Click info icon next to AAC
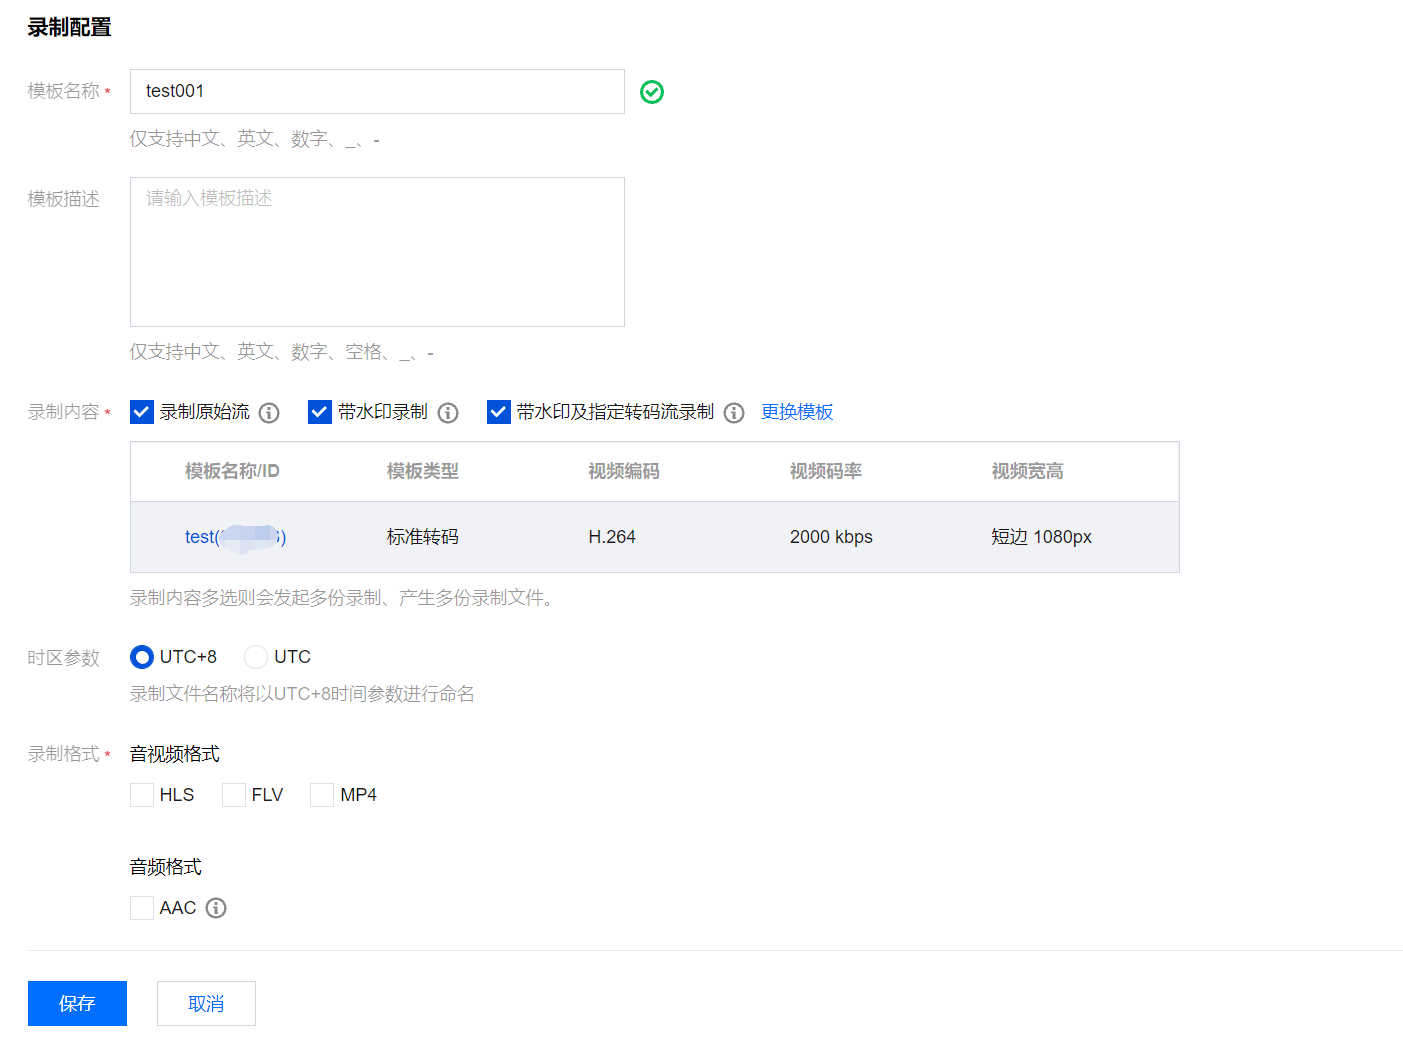 (216, 908)
